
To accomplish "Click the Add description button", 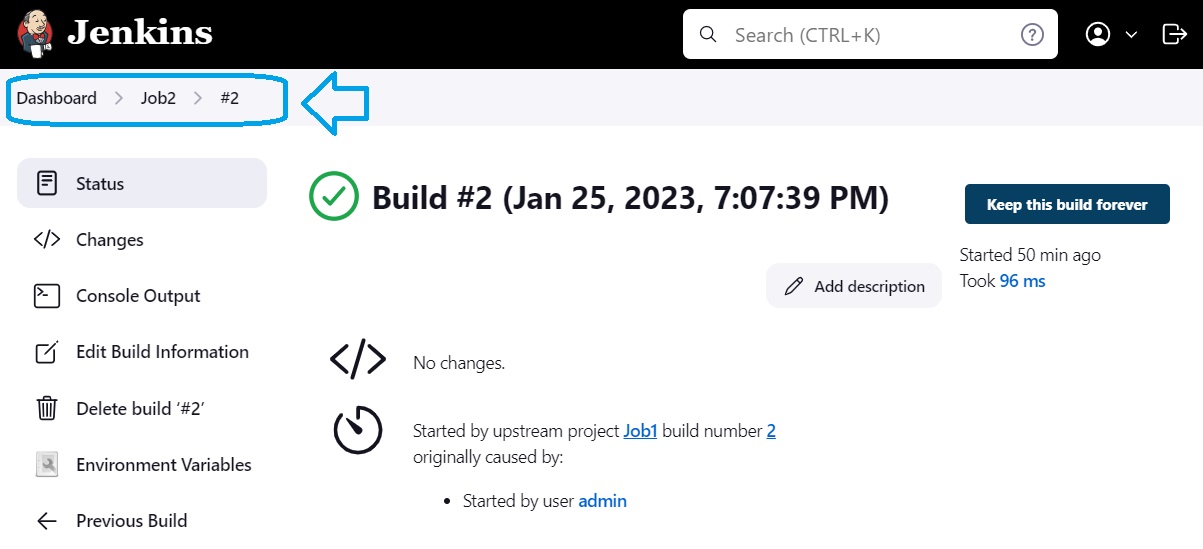I will point(854,286).
